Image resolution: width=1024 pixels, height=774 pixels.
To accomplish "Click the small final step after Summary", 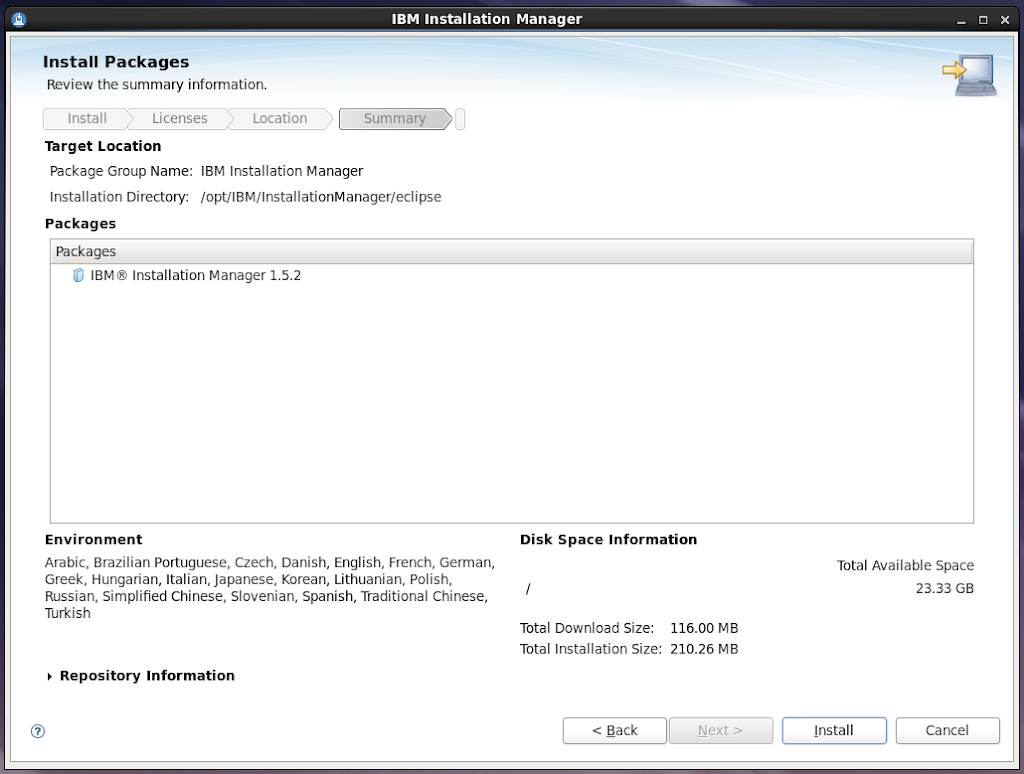I will pyautogui.click(x=460, y=119).
